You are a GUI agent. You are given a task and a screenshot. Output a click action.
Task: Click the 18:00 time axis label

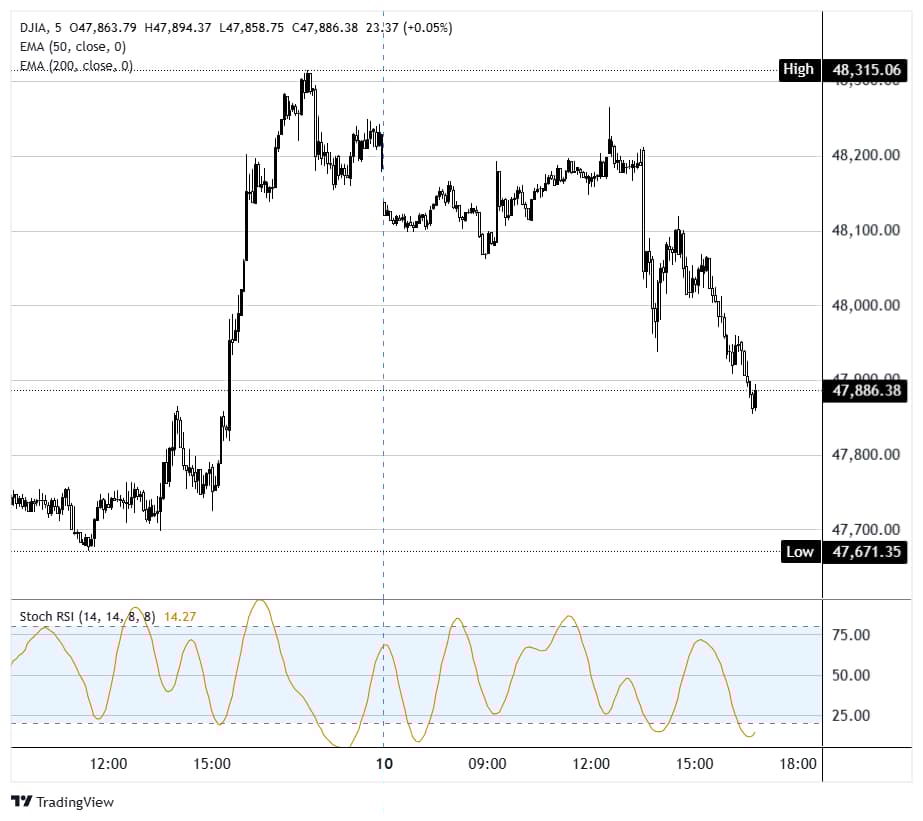[x=797, y=764]
